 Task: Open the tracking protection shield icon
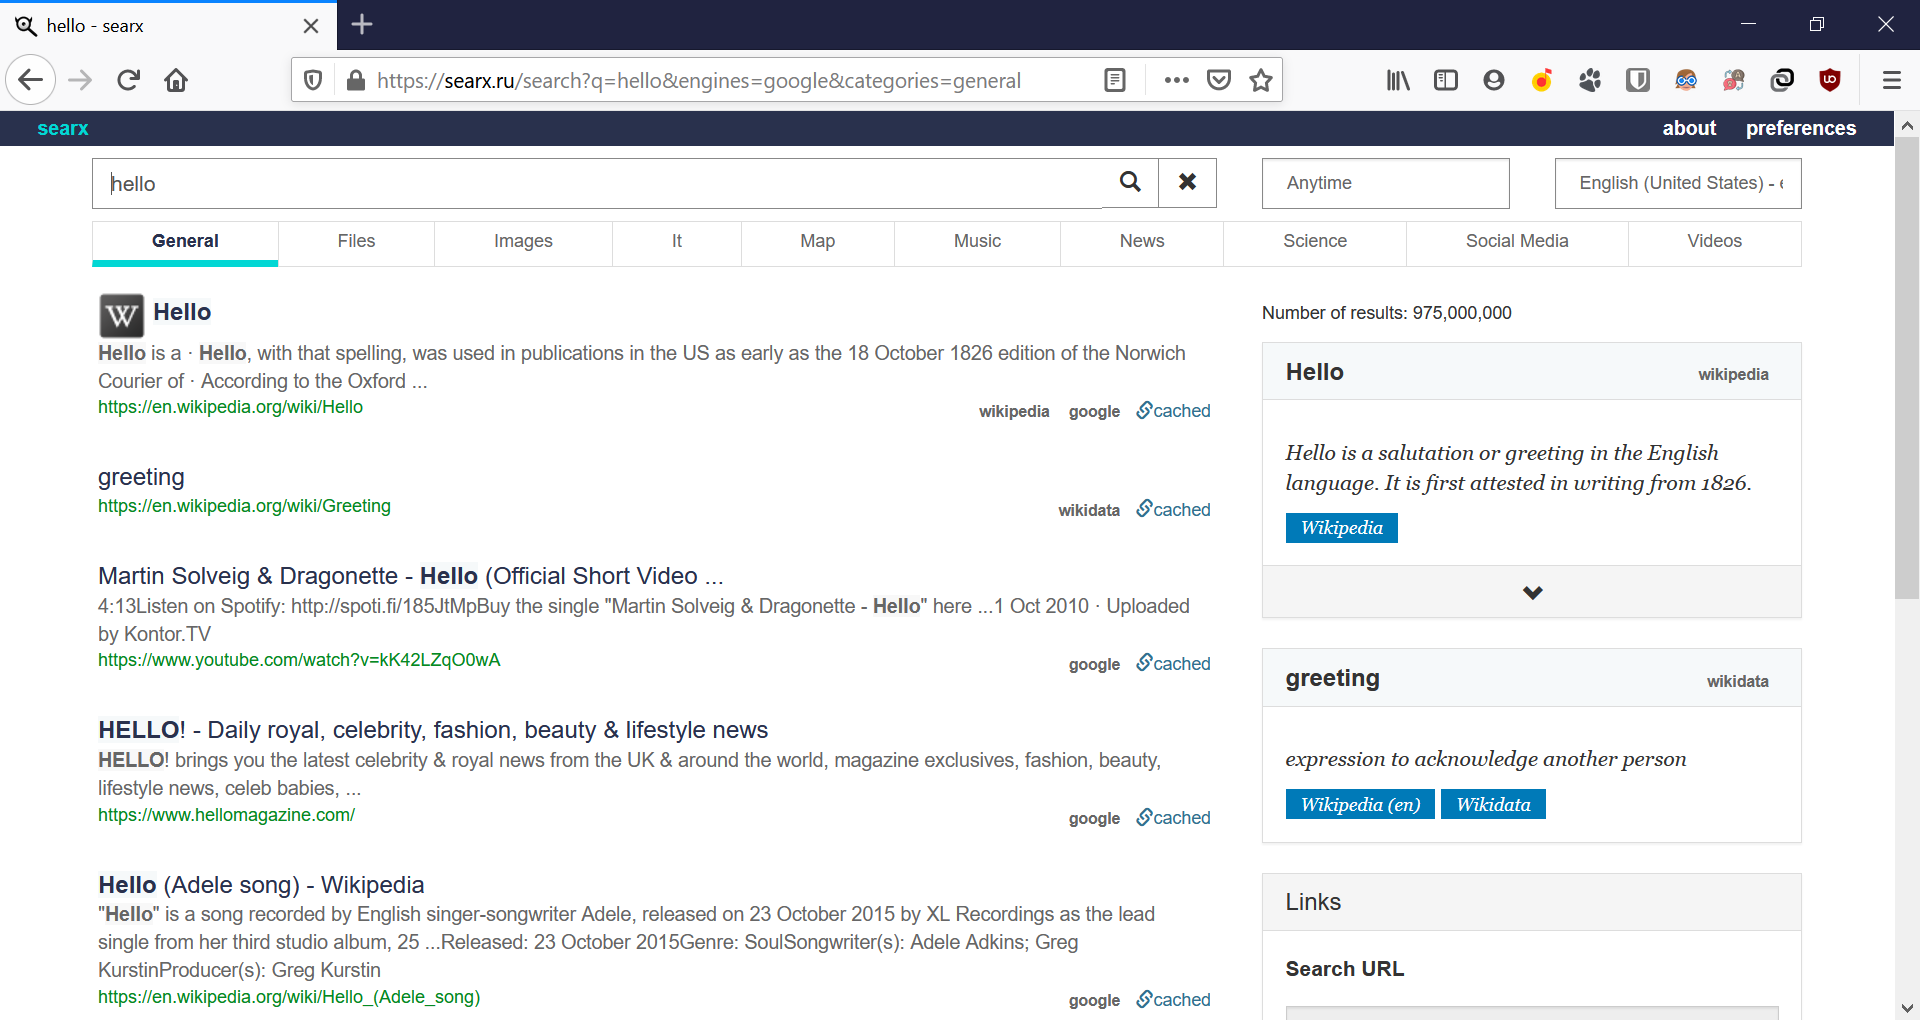[x=313, y=80]
